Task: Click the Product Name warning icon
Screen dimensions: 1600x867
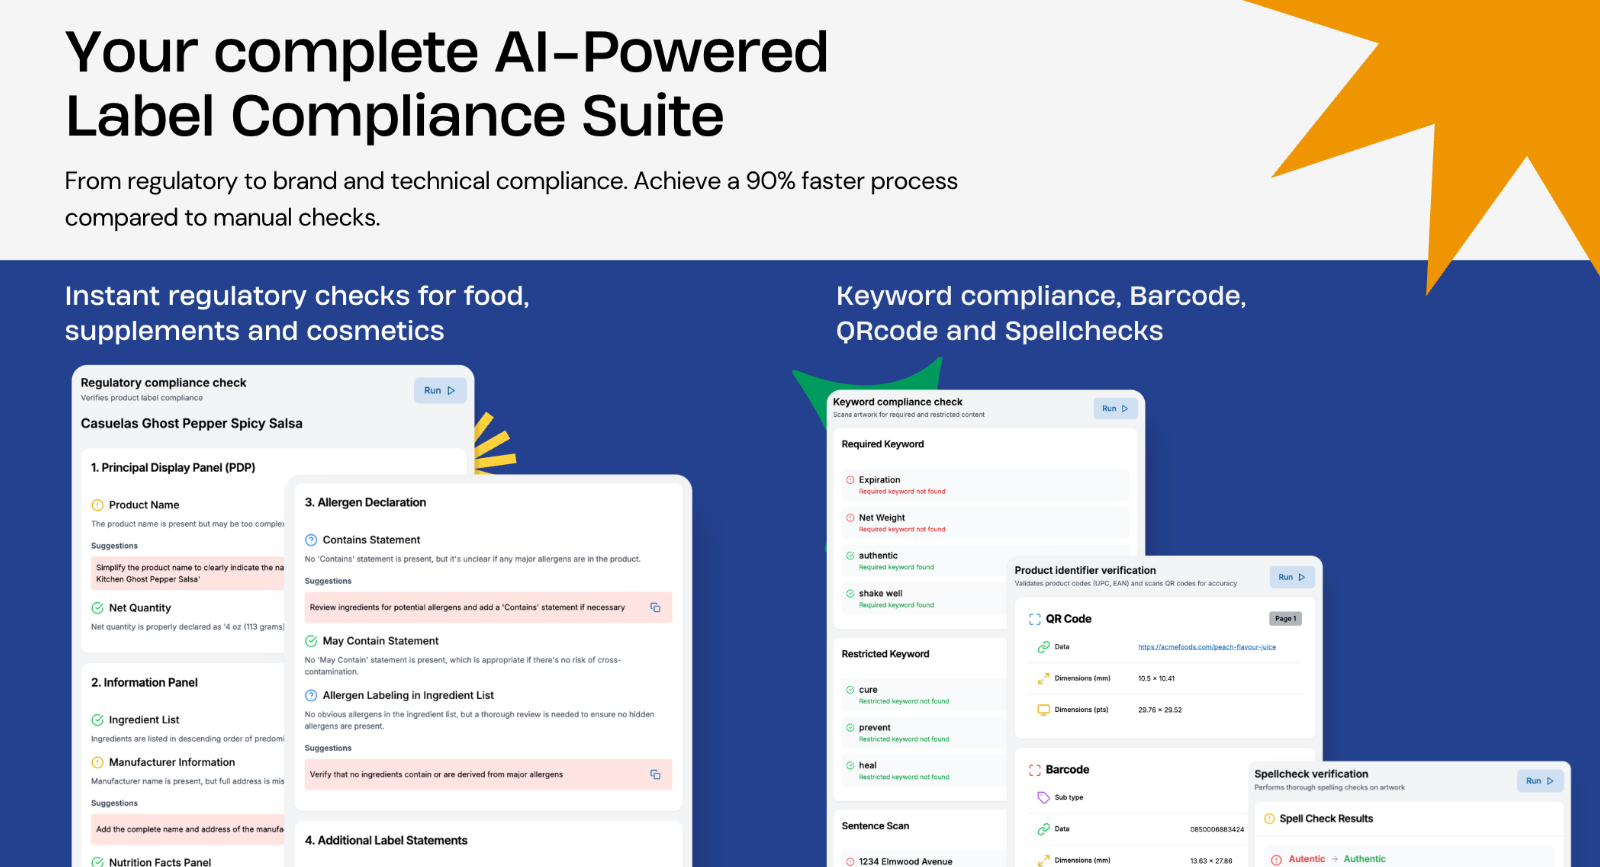Action: click(98, 505)
